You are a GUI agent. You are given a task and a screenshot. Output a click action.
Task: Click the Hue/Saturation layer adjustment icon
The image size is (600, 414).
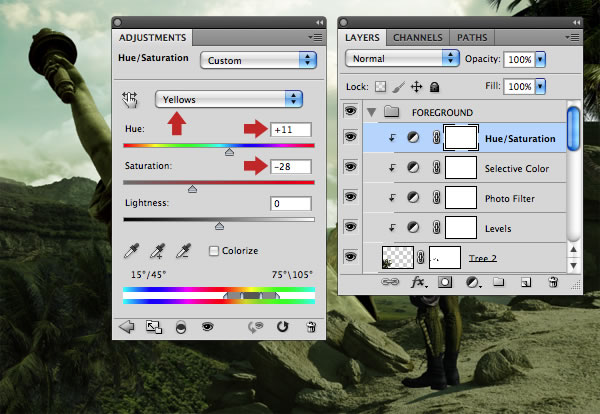point(413,137)
